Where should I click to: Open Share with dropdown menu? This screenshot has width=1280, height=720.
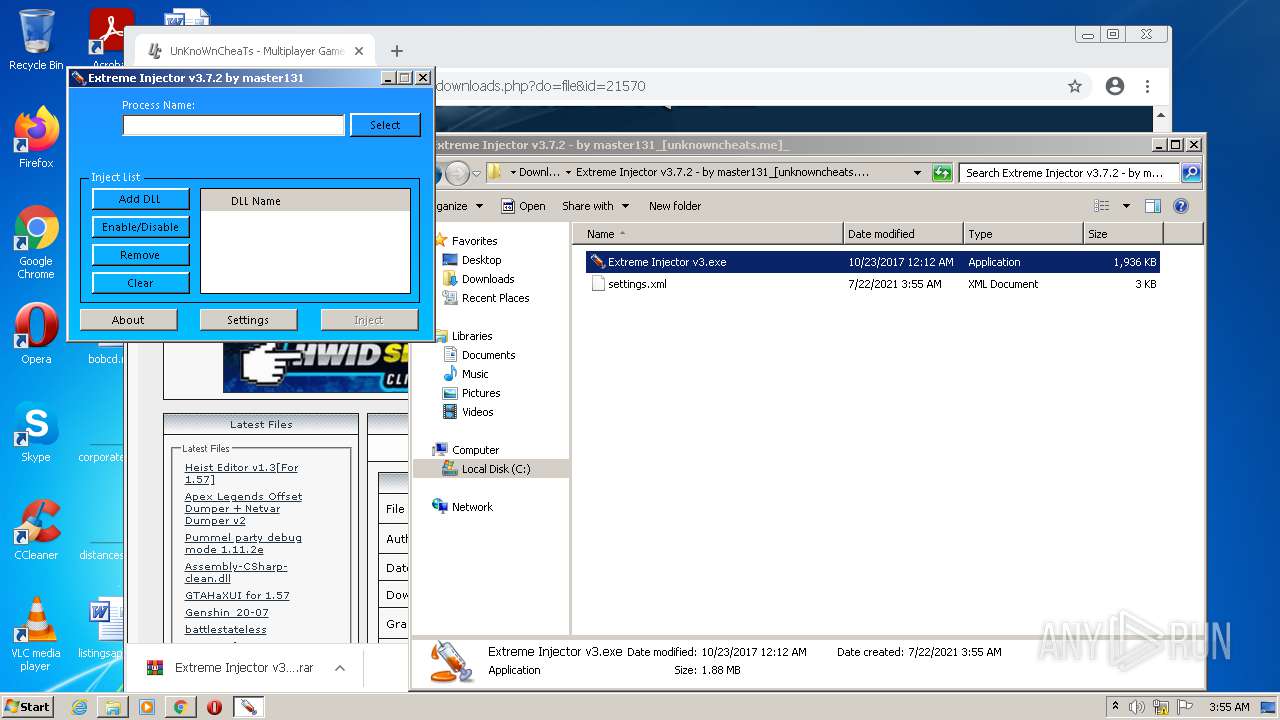click(596, 206)
